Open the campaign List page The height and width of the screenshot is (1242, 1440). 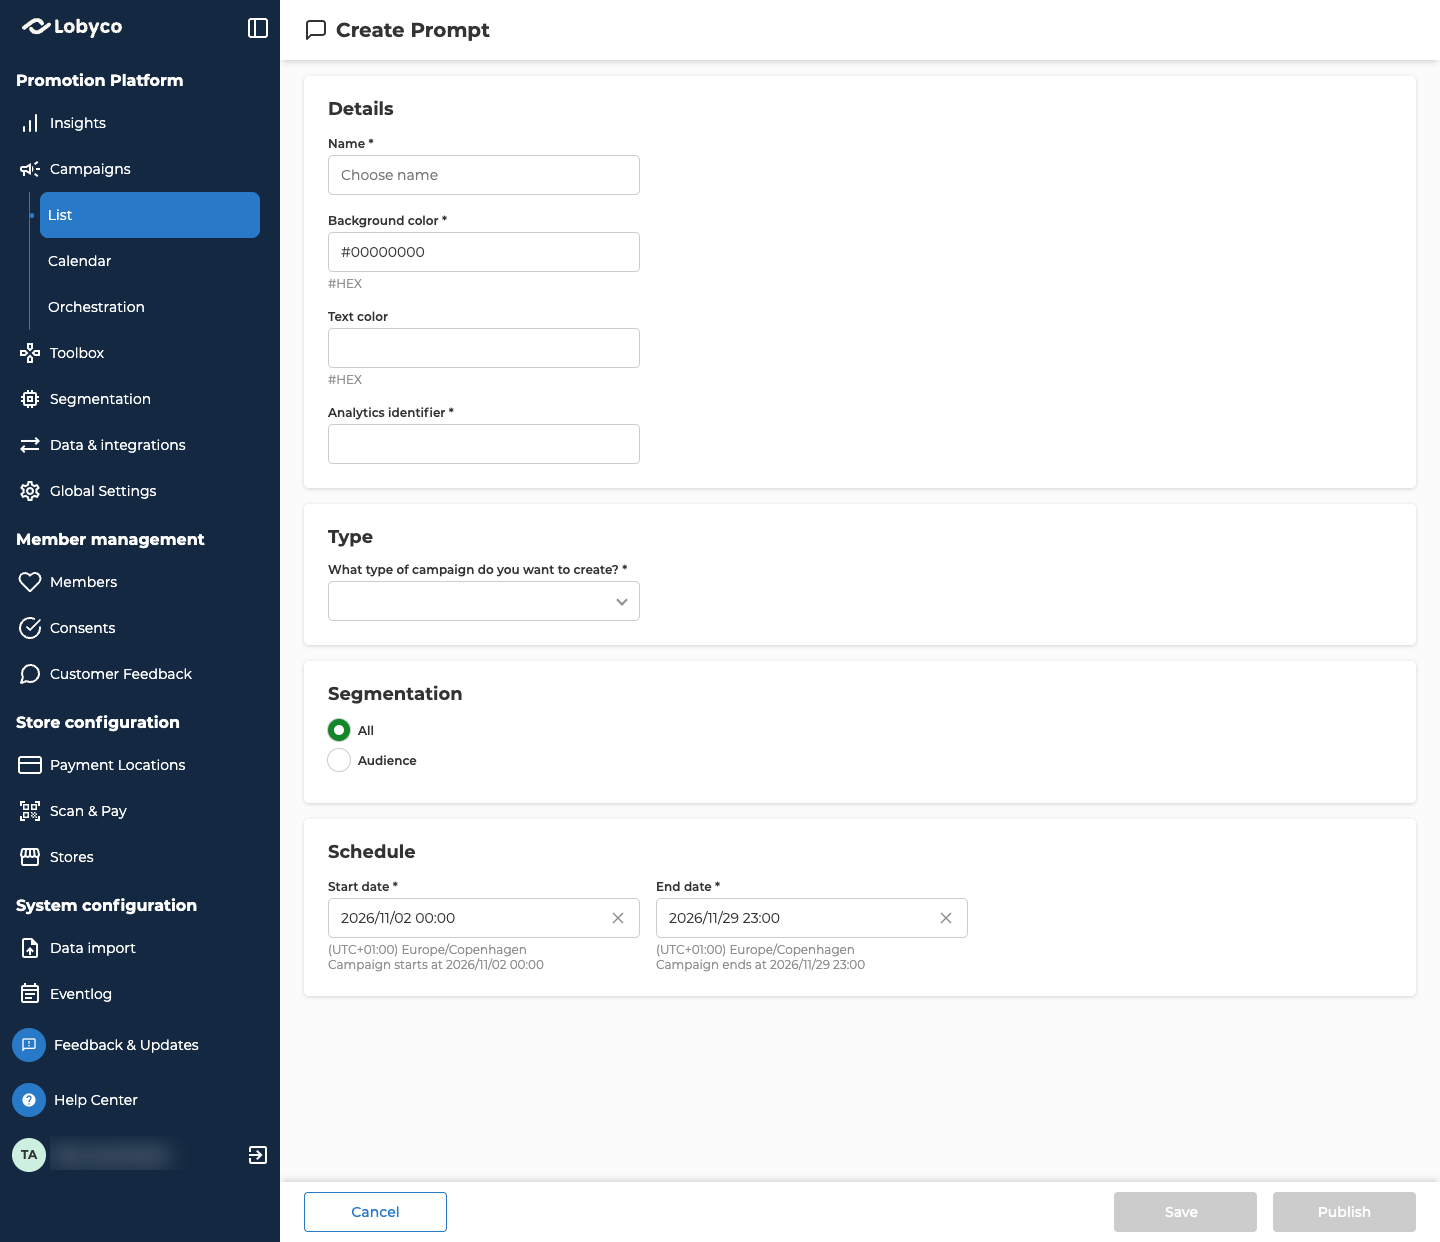(150, 215)
